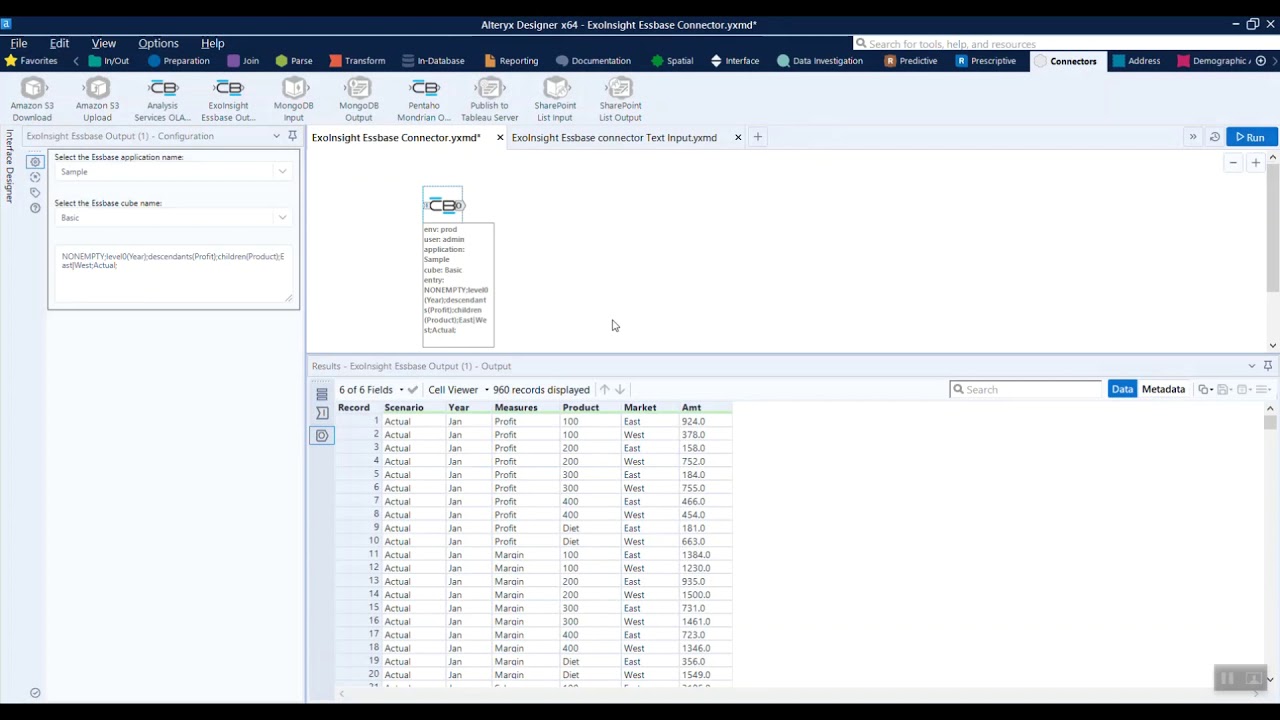The width and height of the screenshot is (1280, 720).
Task: Select the Publish to Tableau Server tool
Action: pyautogui.click(x=490, y=99)
